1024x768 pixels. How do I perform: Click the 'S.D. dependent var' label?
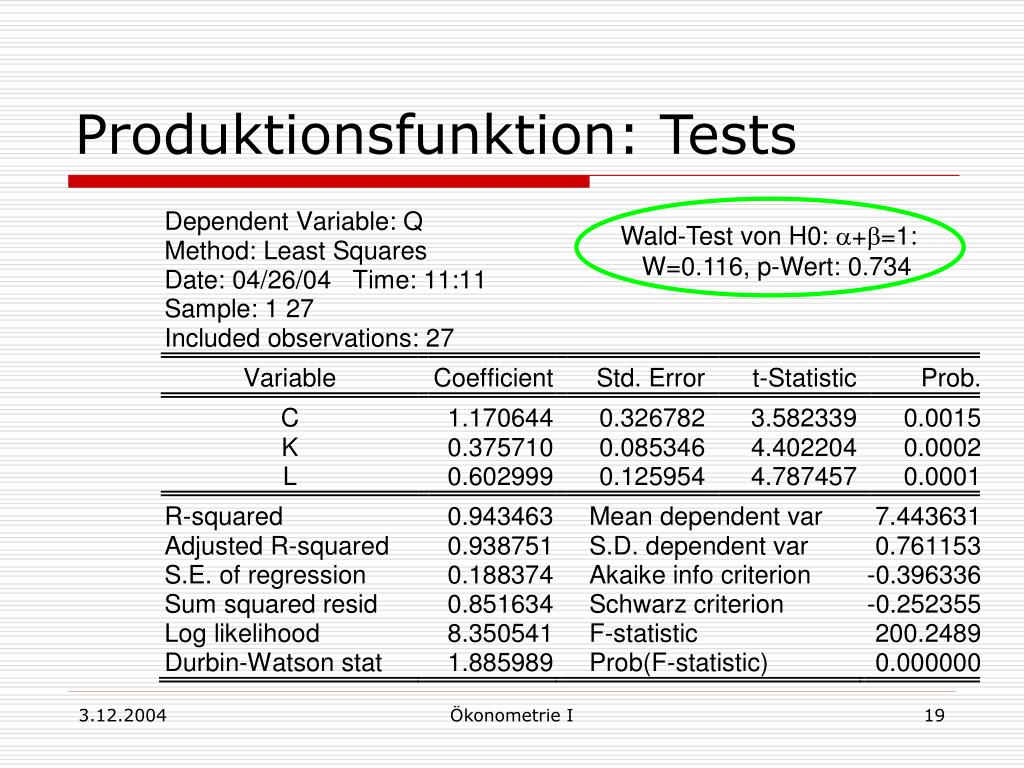[698, 546]
